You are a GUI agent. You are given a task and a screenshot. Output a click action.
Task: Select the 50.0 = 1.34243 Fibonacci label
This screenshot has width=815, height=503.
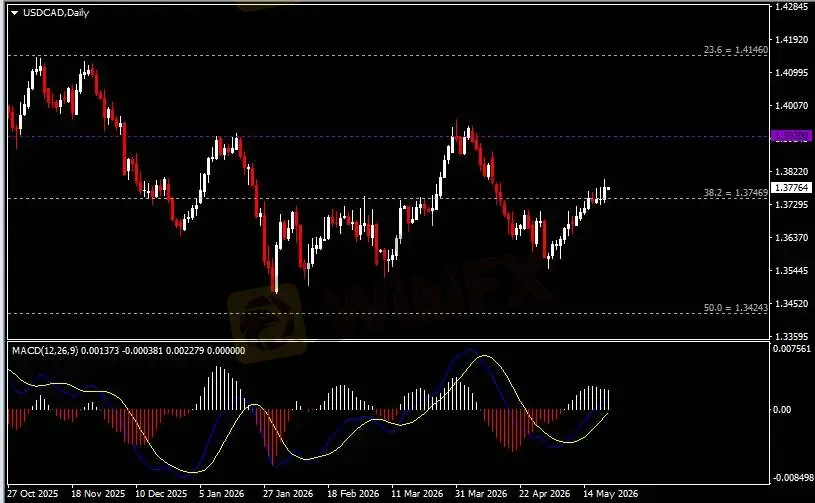[x=735, y=308]
